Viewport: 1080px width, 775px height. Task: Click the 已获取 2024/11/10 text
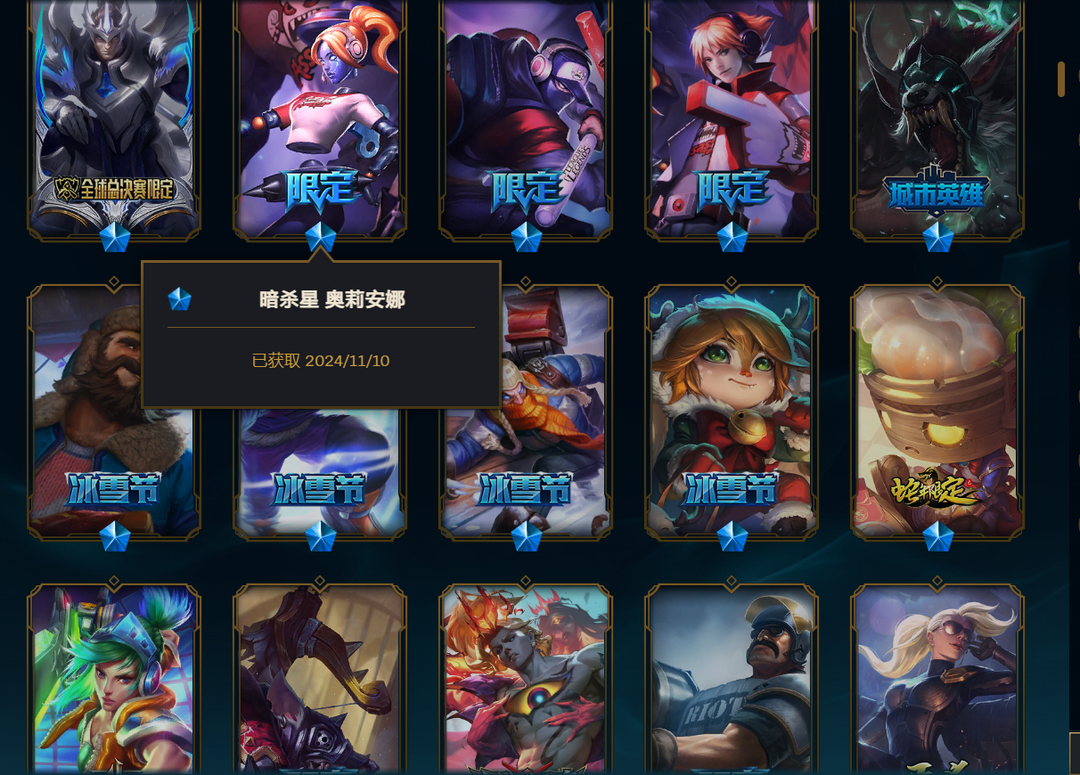321,361
